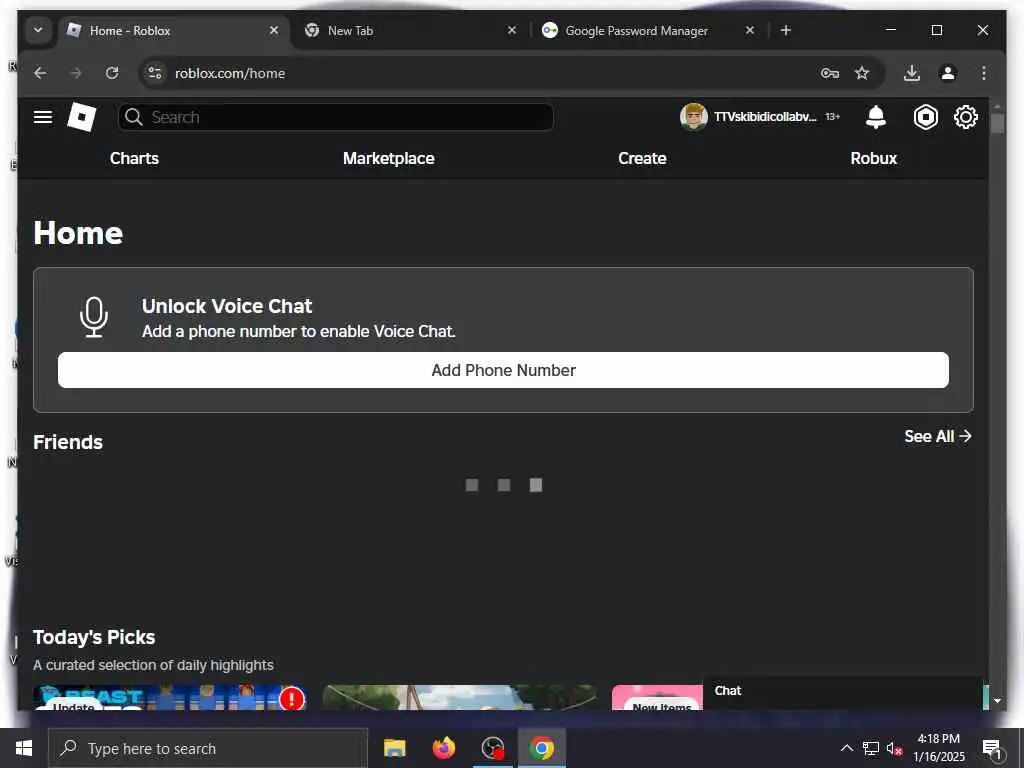Click the search magnifier icon in Roblox
Image resolution: width=1024 pixels, height=768 pixels.
[134, 117]
